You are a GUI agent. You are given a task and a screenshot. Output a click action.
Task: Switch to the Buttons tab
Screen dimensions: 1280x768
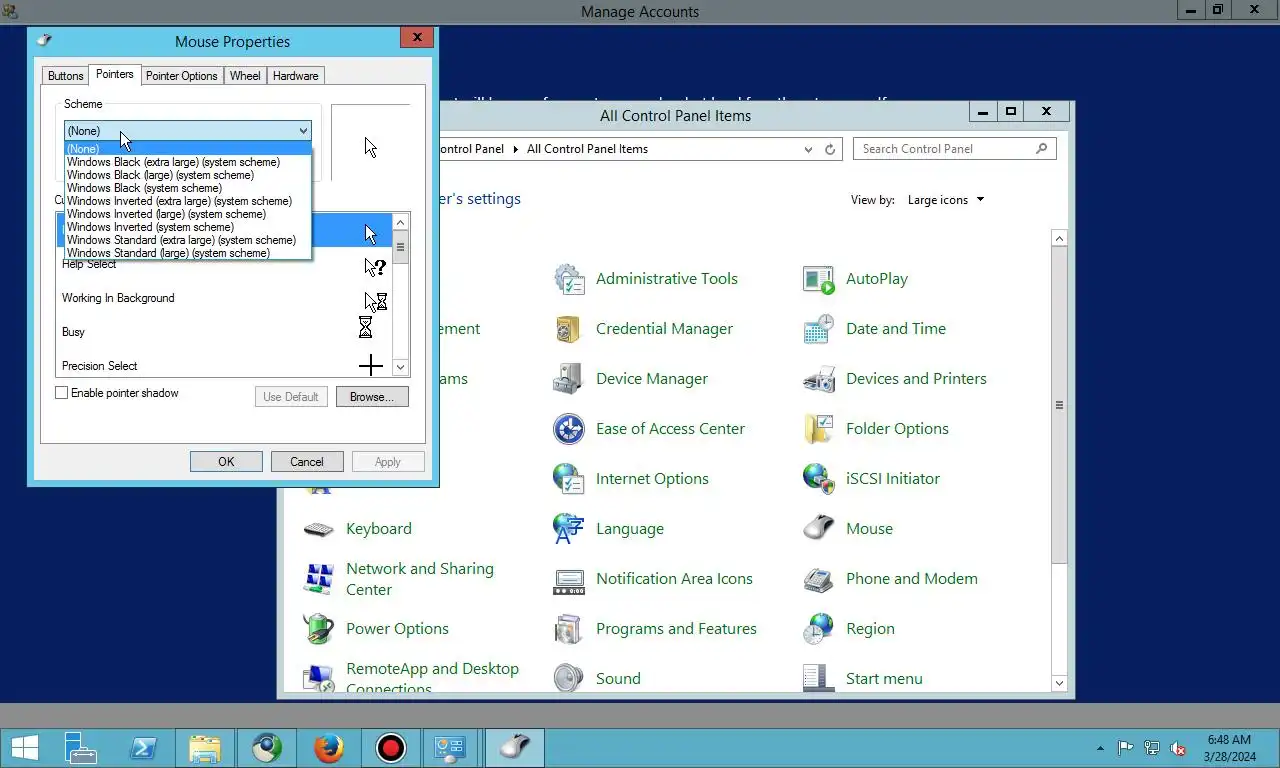pyautogui.click(x=66, y=76)
